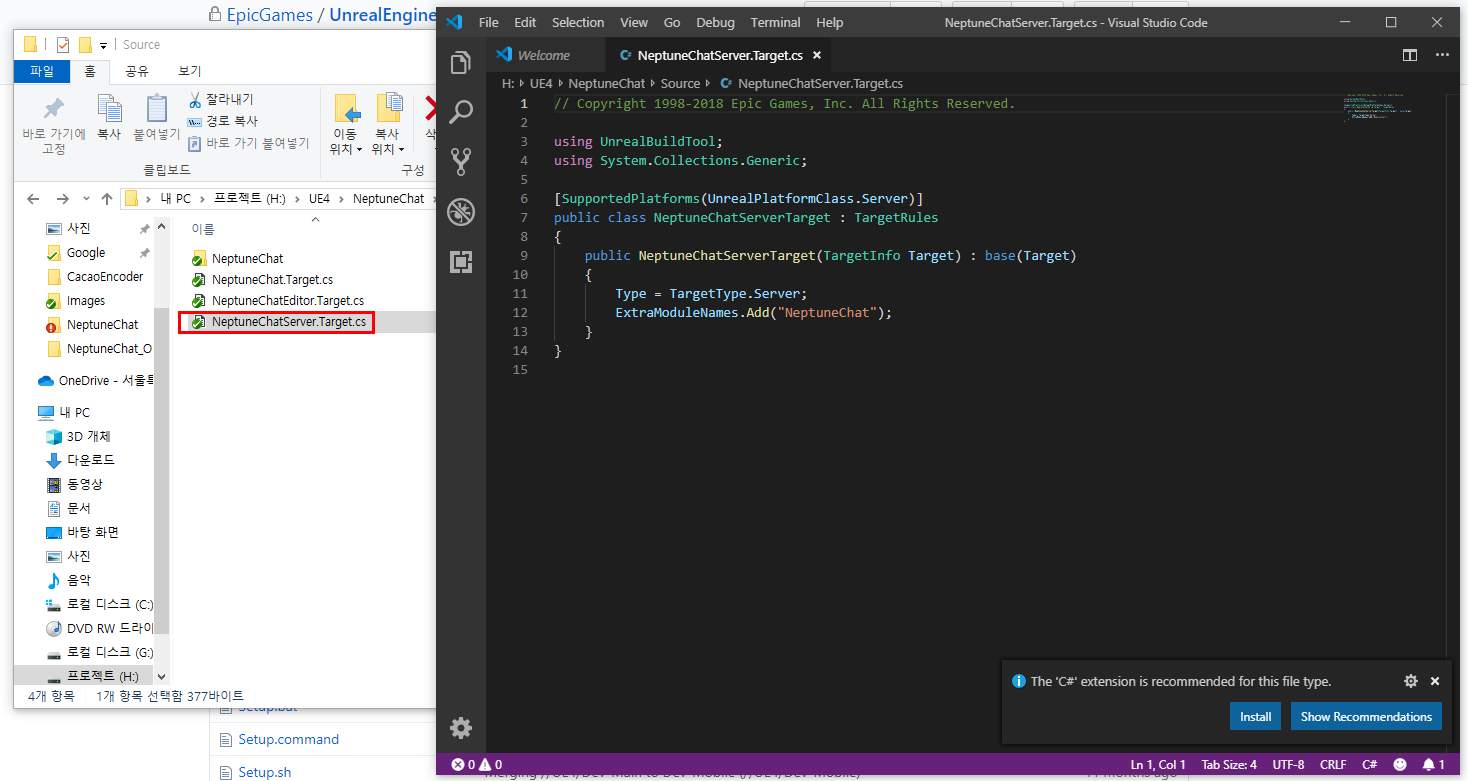The width and height of the screenshot is (1468, 781).
Task: Open the Selection menu in VS Code
Action: [578, 22]
